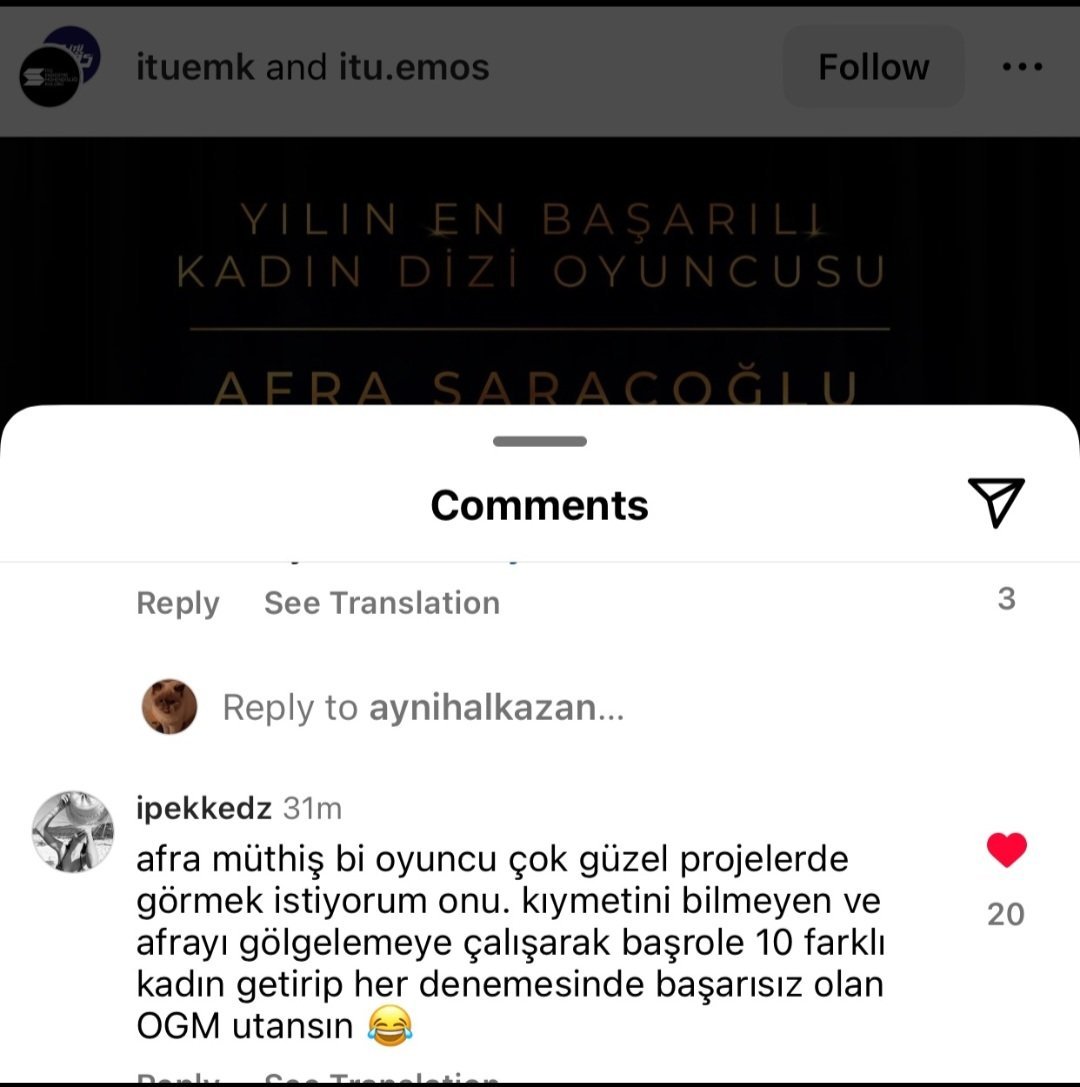Viewport: 1080px width, 1087px height.
Task: Tap the 20 likes count
Action: pos(1007,914)
